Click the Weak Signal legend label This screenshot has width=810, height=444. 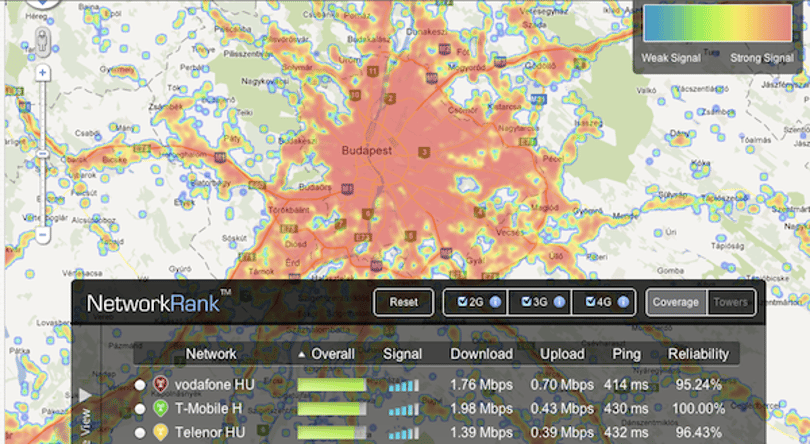point(671,58)
